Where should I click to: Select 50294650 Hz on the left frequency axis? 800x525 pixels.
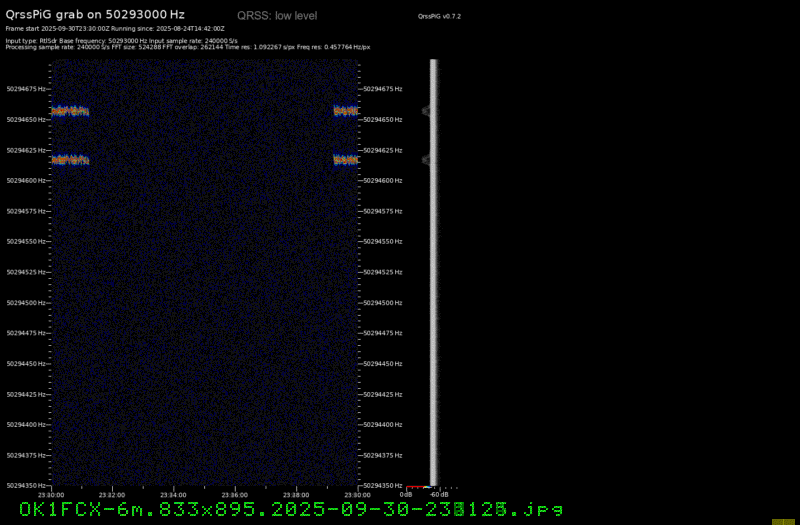pos(26,119)
